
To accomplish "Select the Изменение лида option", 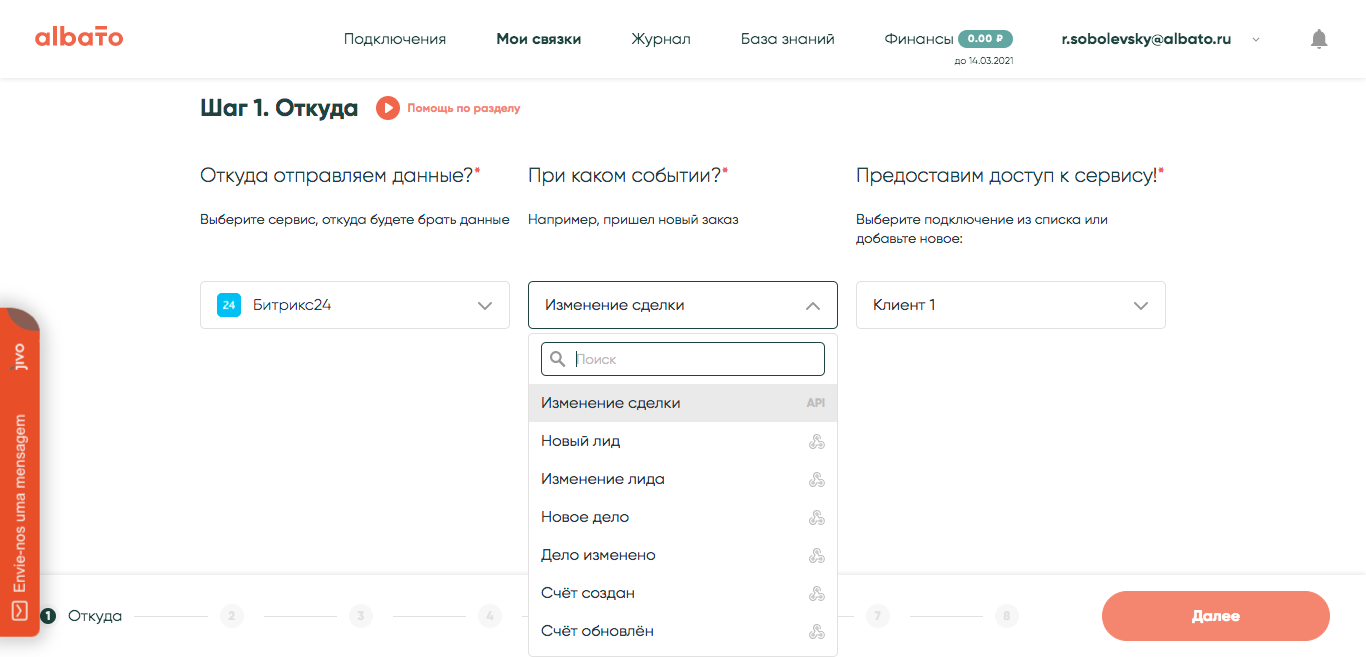I will (x=603, y=479).
